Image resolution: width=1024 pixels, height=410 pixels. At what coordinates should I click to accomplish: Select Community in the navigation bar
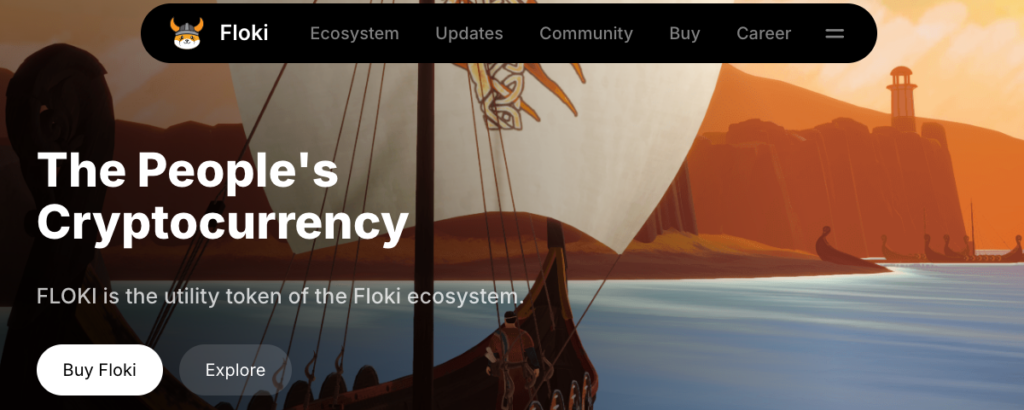586,33
